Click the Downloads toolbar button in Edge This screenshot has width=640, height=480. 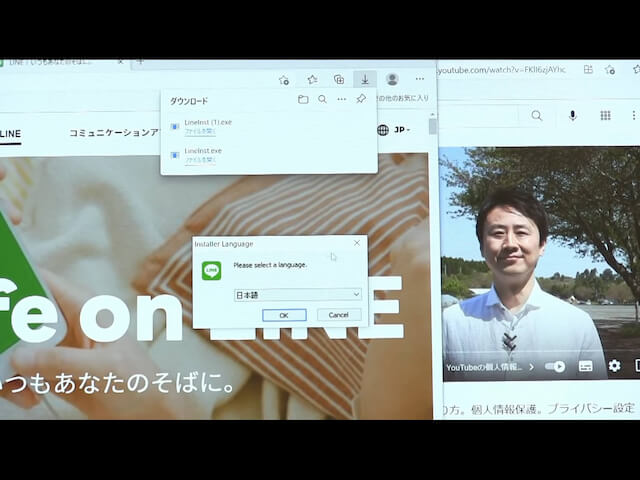click(x=365, y=79)
